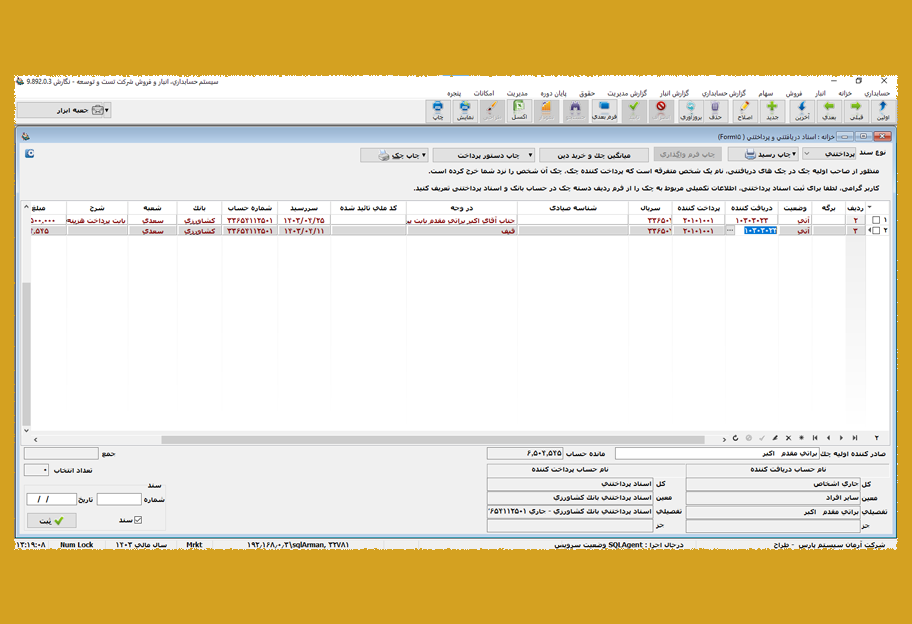
Task: Click the شناسه صیادی column header
Action: pos(572,208)
